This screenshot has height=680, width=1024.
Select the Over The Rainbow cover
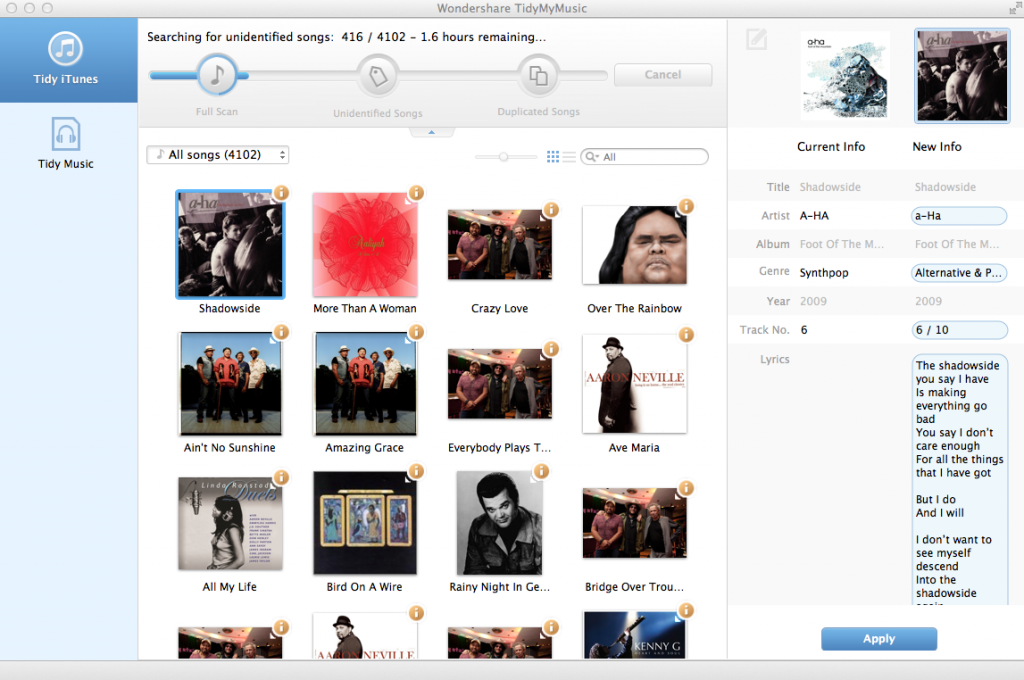click(x=635, y=245)
